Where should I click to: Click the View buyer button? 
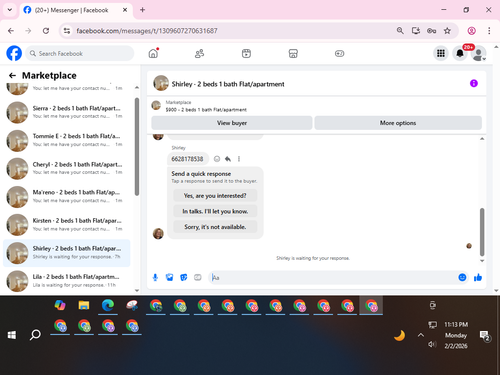coord(232,123)
